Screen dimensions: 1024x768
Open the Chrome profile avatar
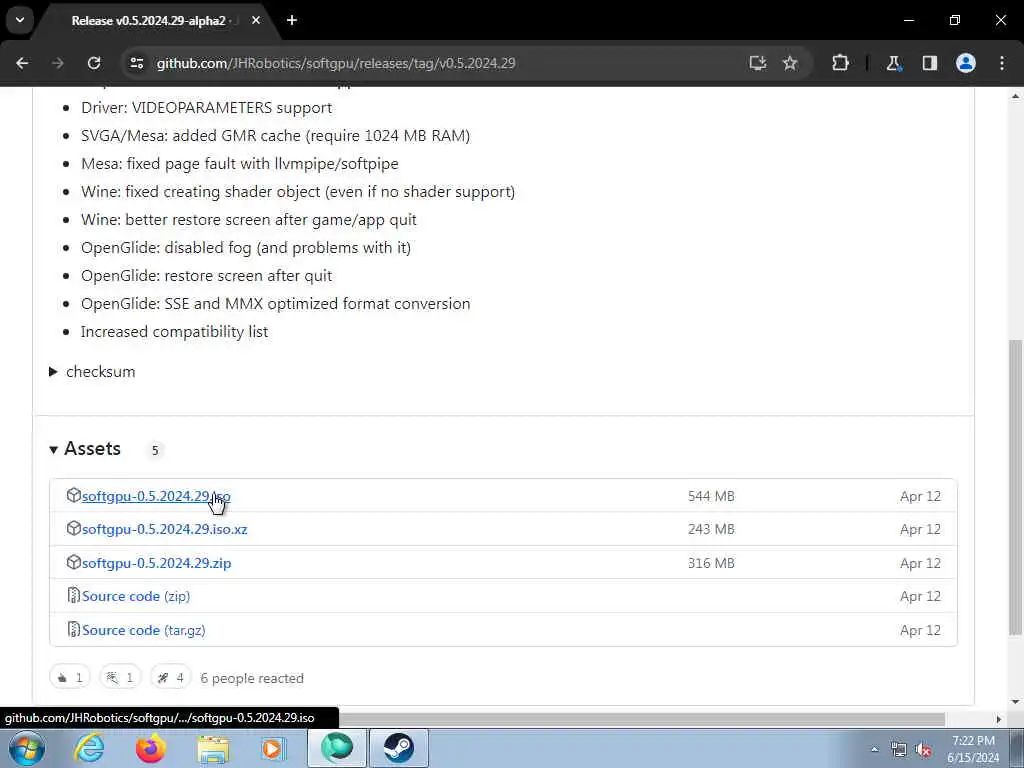966,63
